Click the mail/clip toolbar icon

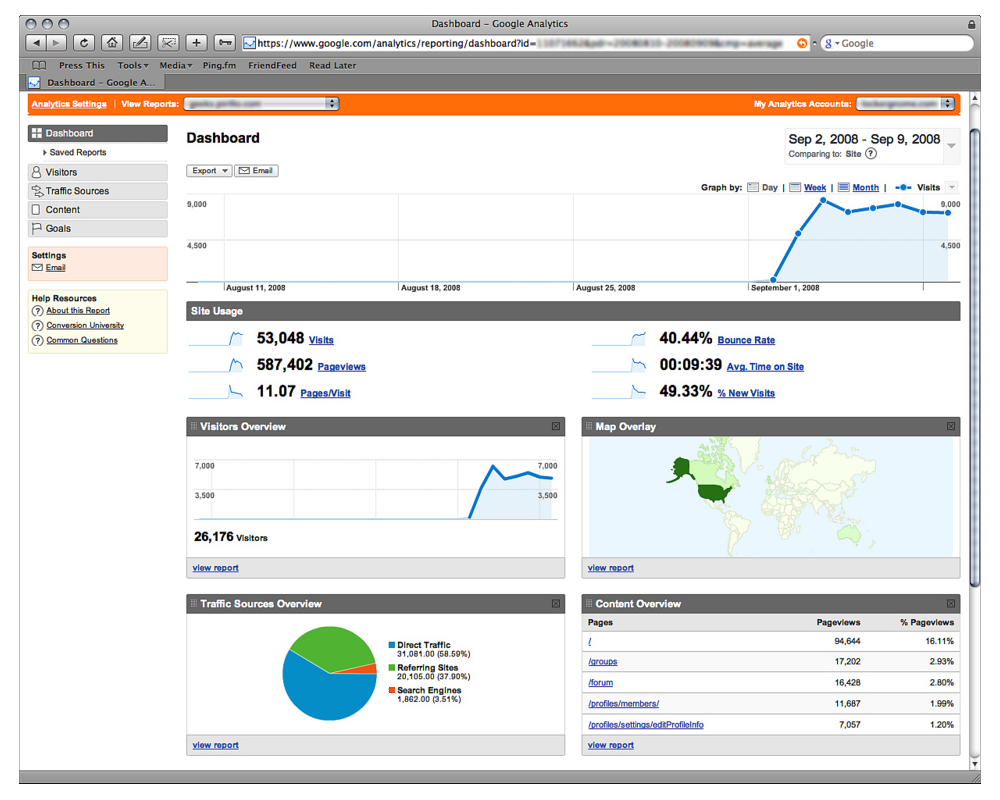[x=168, y=43]
